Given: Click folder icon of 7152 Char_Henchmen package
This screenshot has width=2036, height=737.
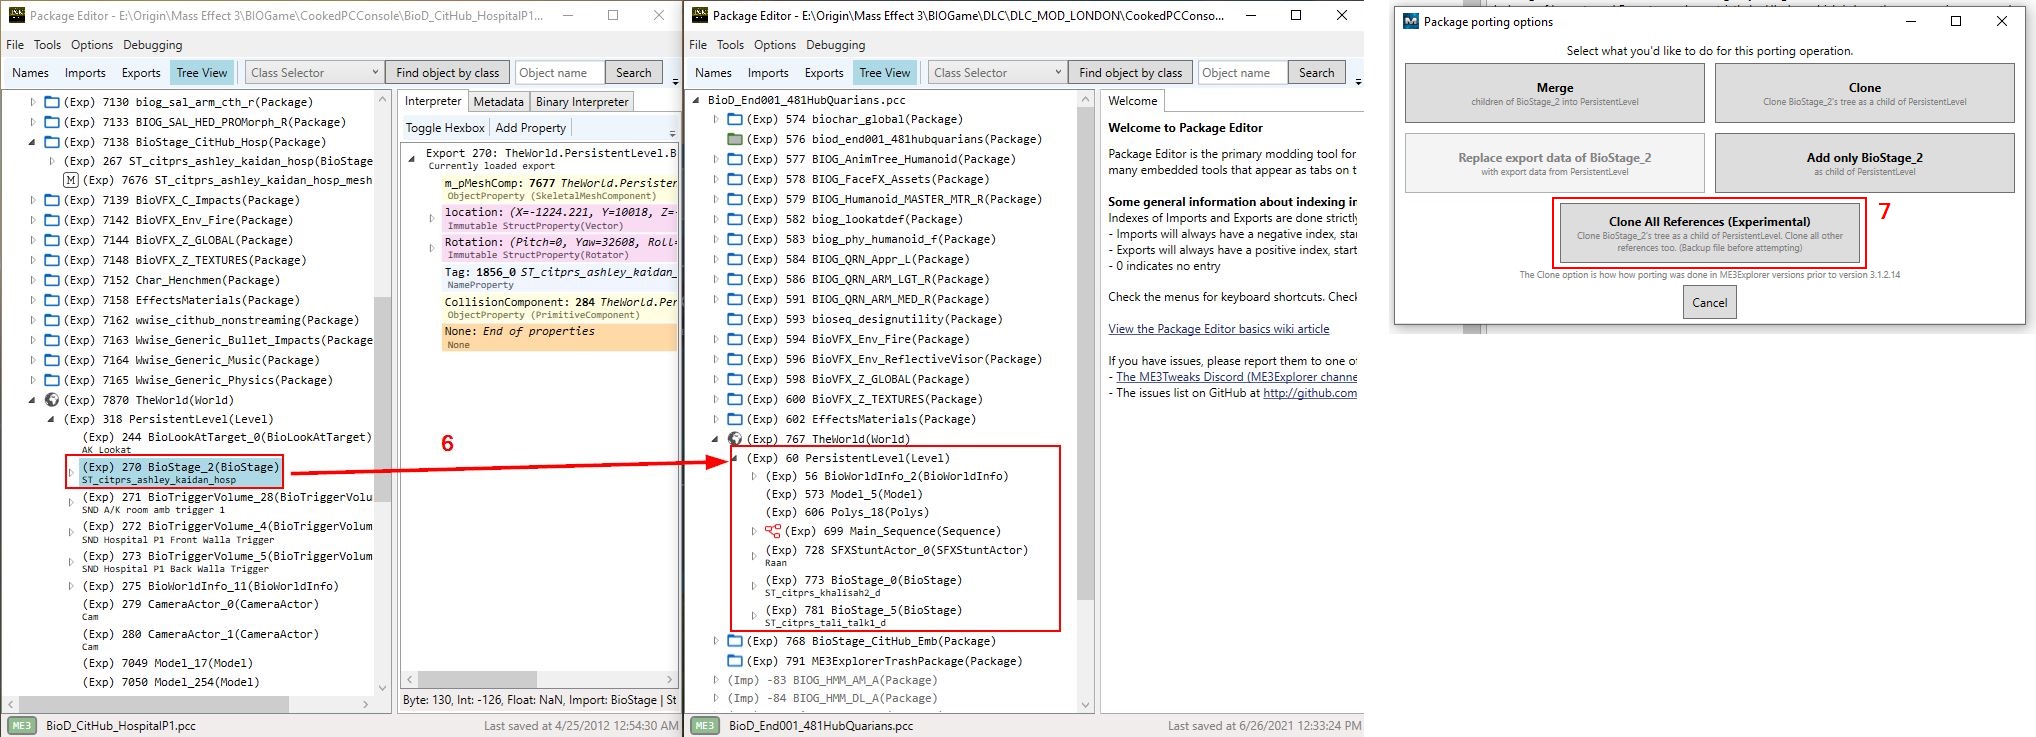Looking at the screenshot, I should 52,280.
